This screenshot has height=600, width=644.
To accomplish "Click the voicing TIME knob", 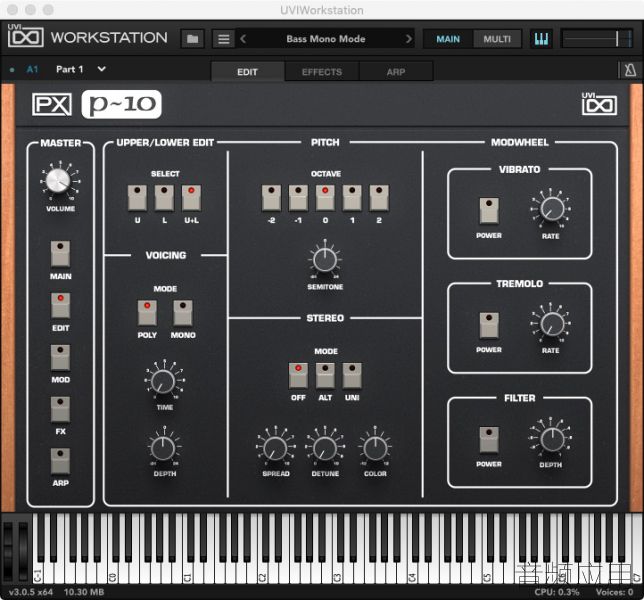I will click(163, 381).
